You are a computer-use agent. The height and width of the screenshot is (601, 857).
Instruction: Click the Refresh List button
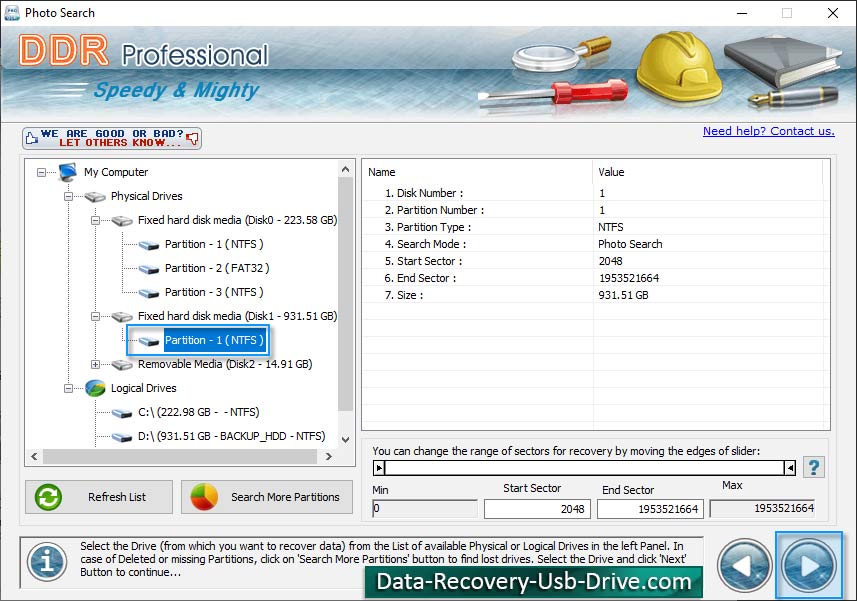(99, 497)
